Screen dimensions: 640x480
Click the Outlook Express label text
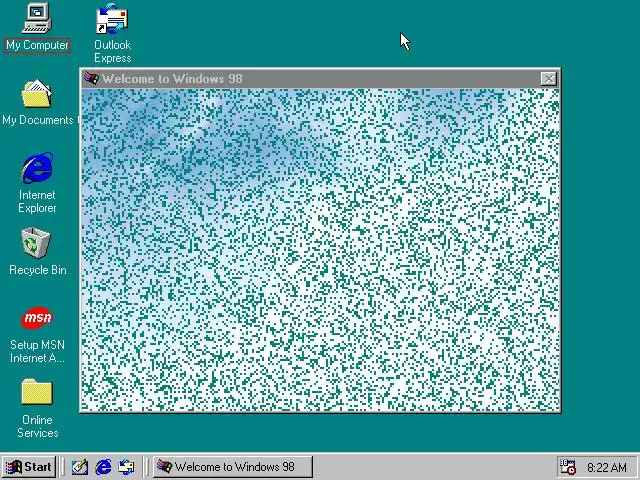coord(113,51)
